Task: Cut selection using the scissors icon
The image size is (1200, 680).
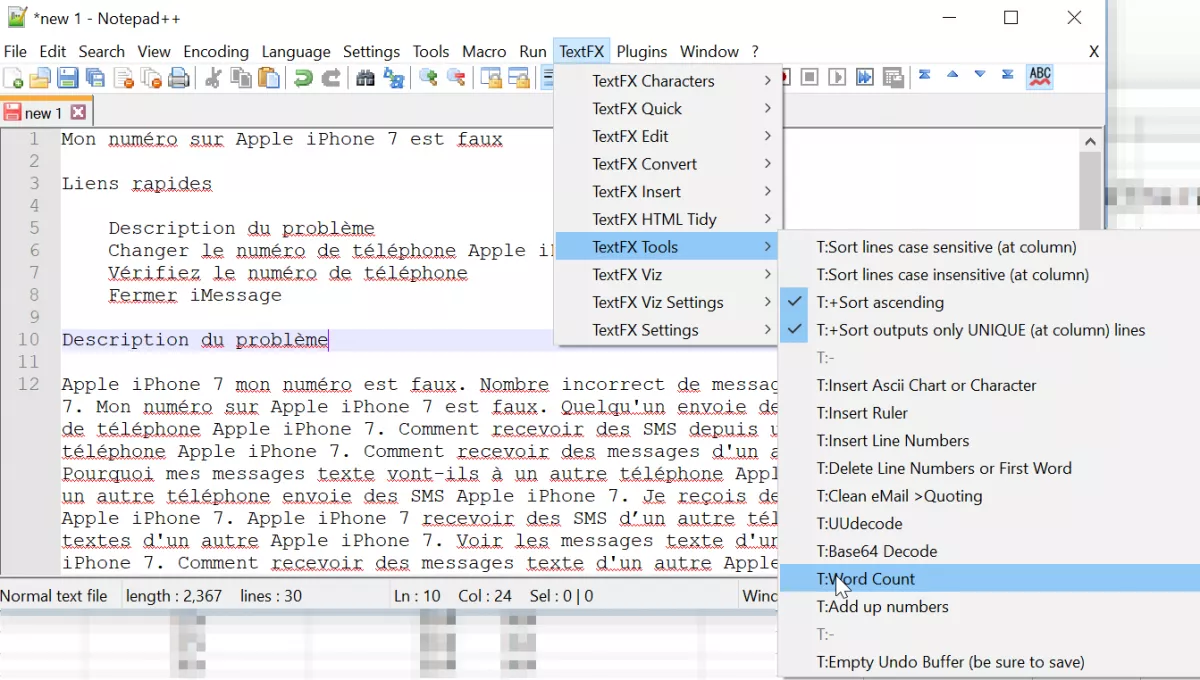Action: tap(213, 78)
